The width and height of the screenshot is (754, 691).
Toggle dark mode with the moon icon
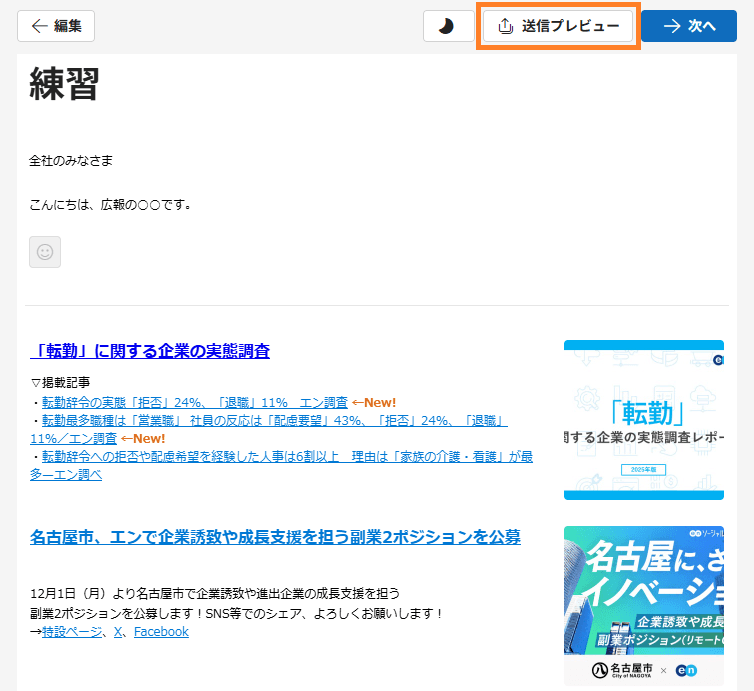pyautogui.click(x=447, y=27)
